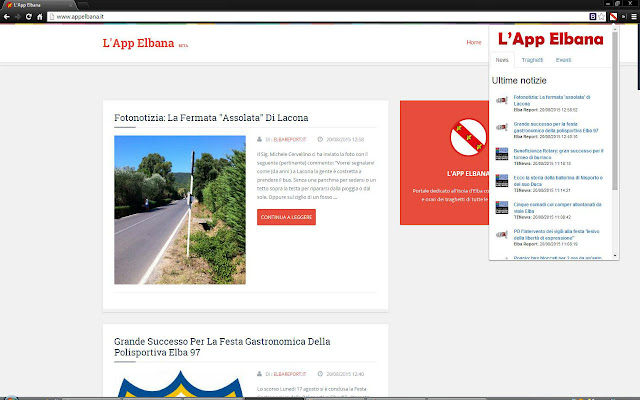
Task: Click the browser forward arrow
Action: pos(18,17)
